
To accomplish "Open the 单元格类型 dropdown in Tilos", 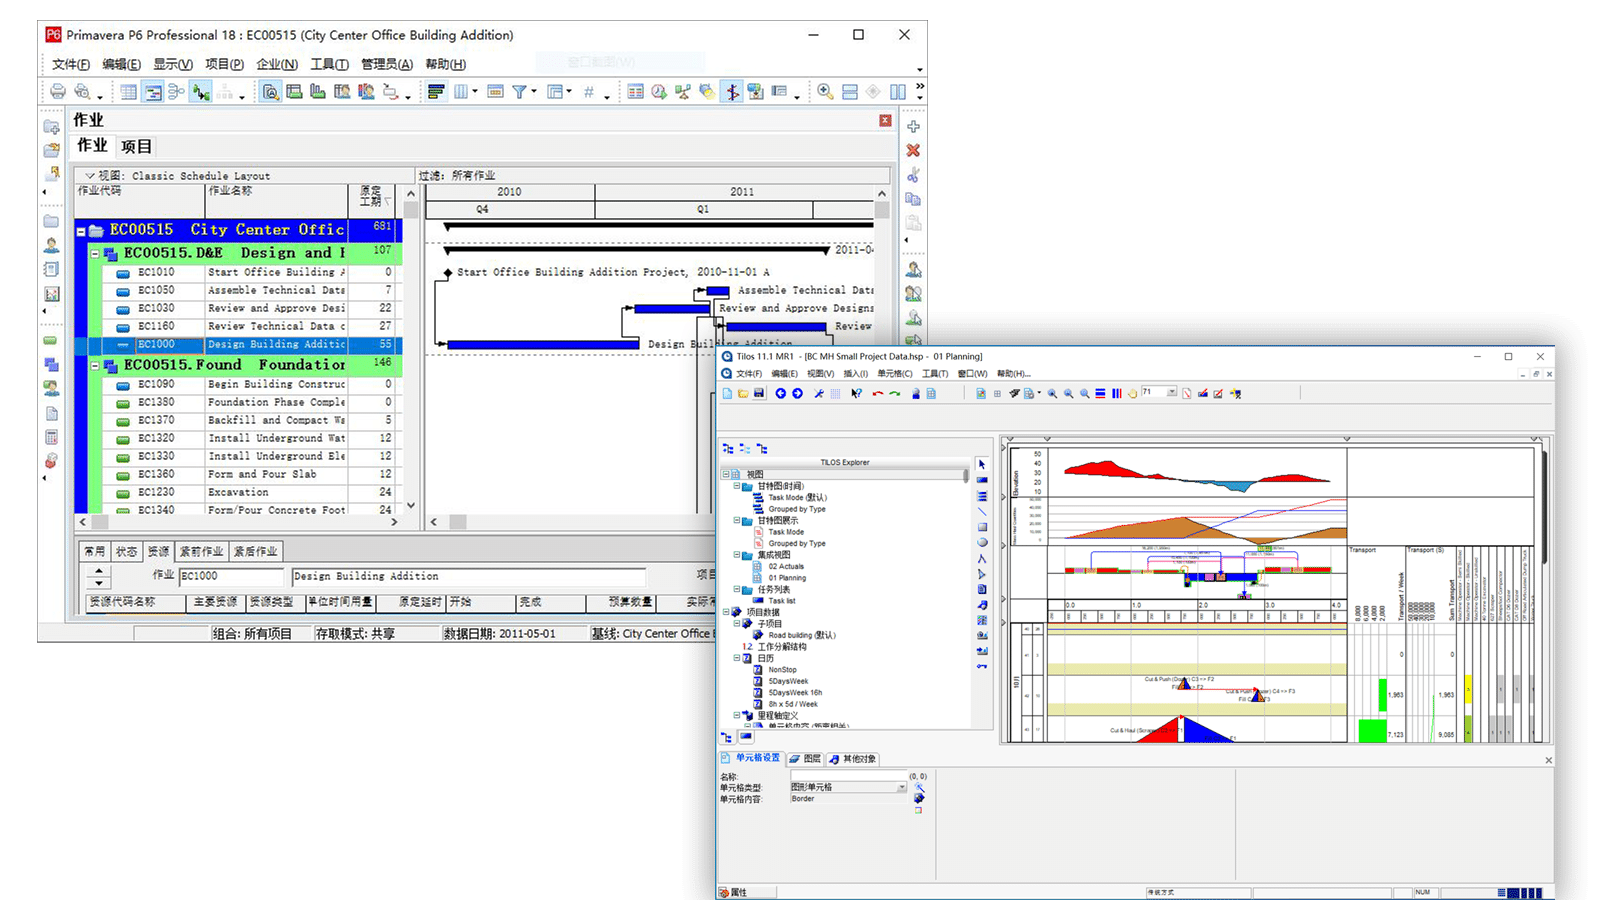I will [x=901, y=788].
